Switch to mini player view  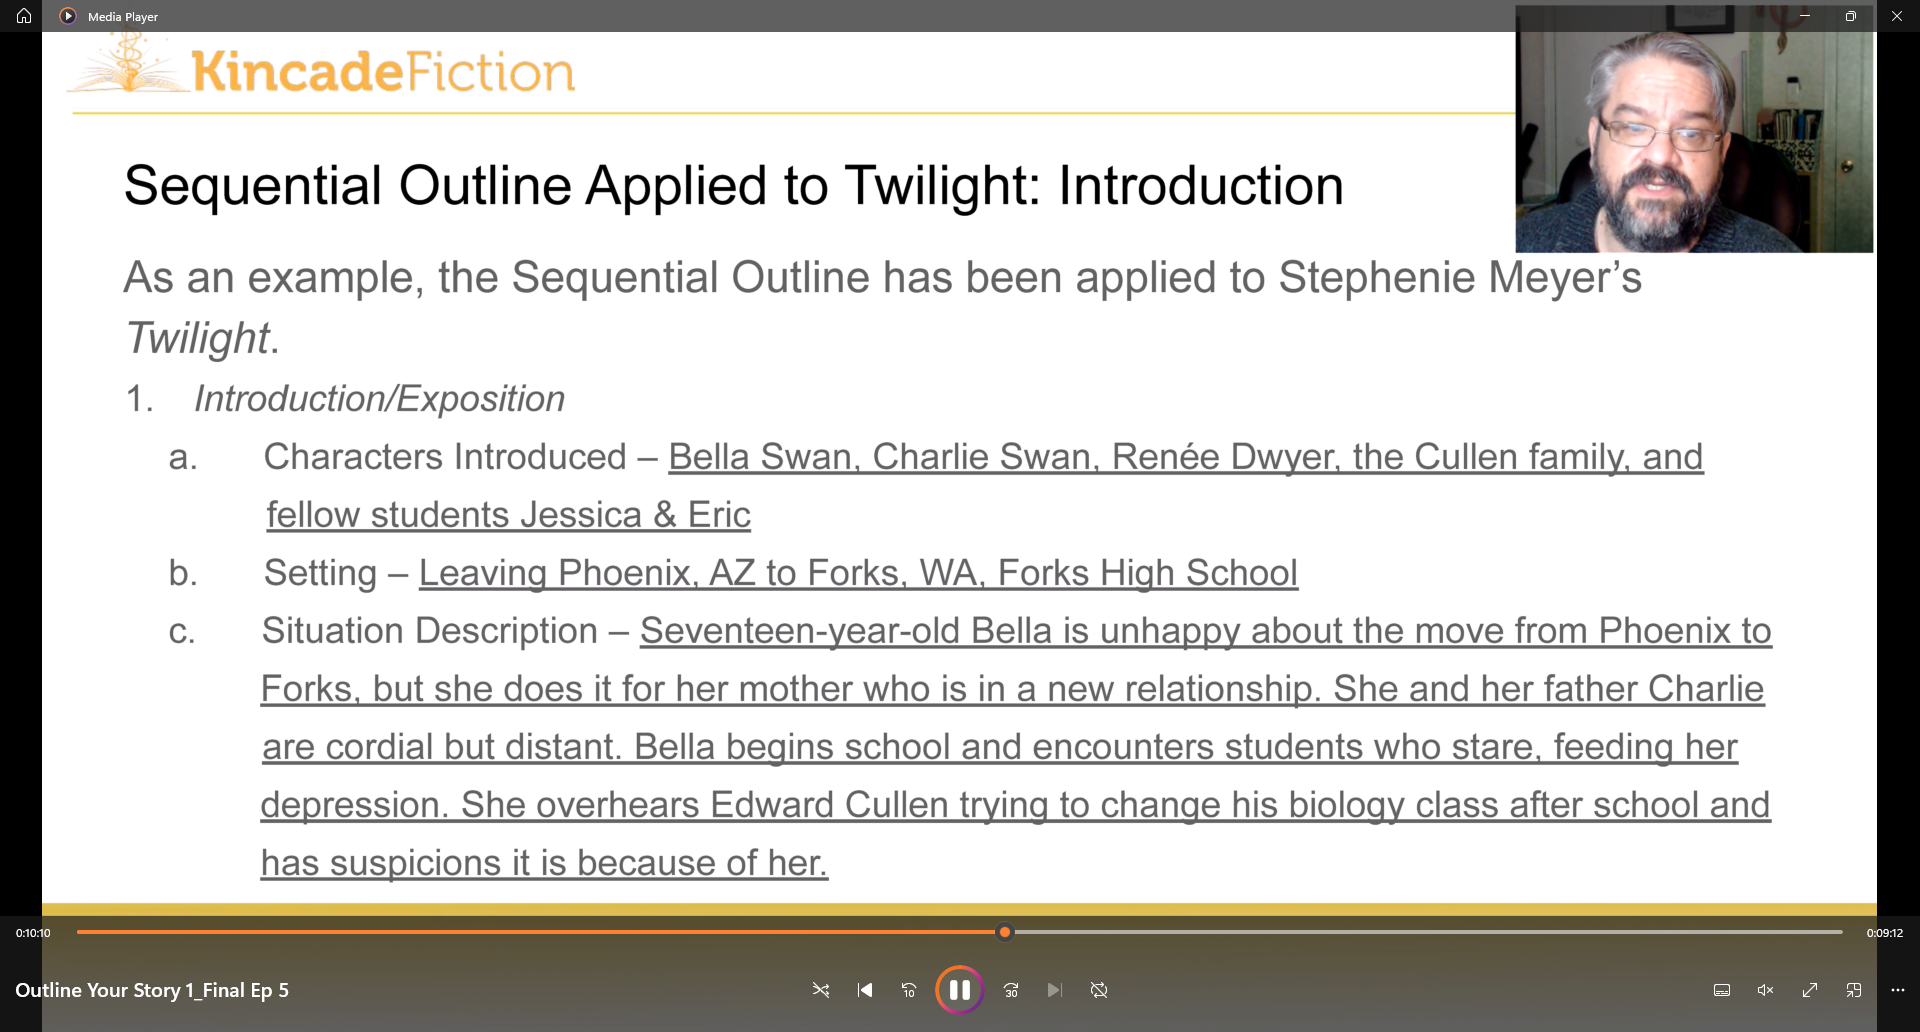point(1854,990)
